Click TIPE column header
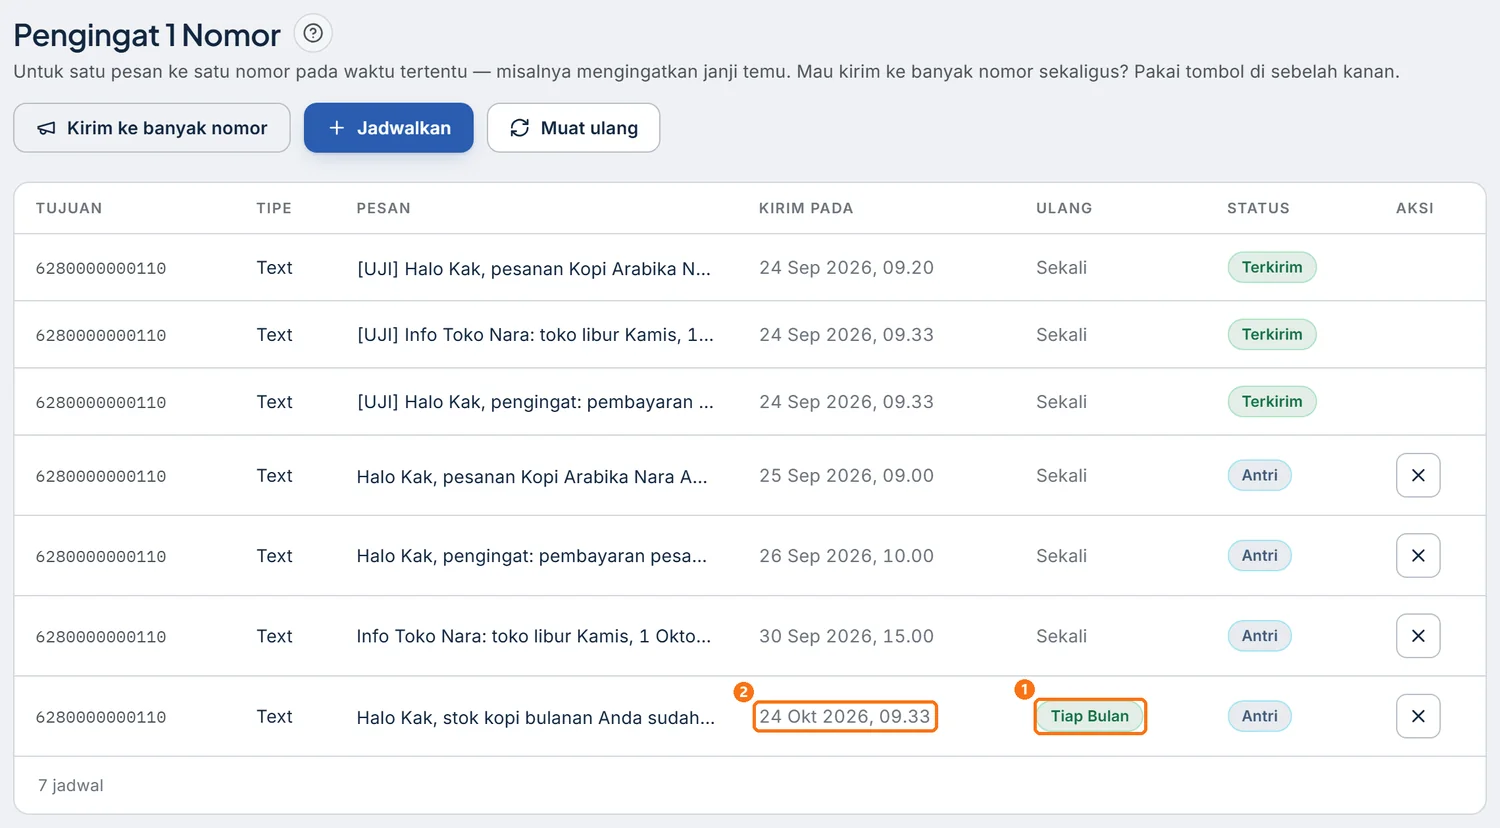 (x=274, y=208)
